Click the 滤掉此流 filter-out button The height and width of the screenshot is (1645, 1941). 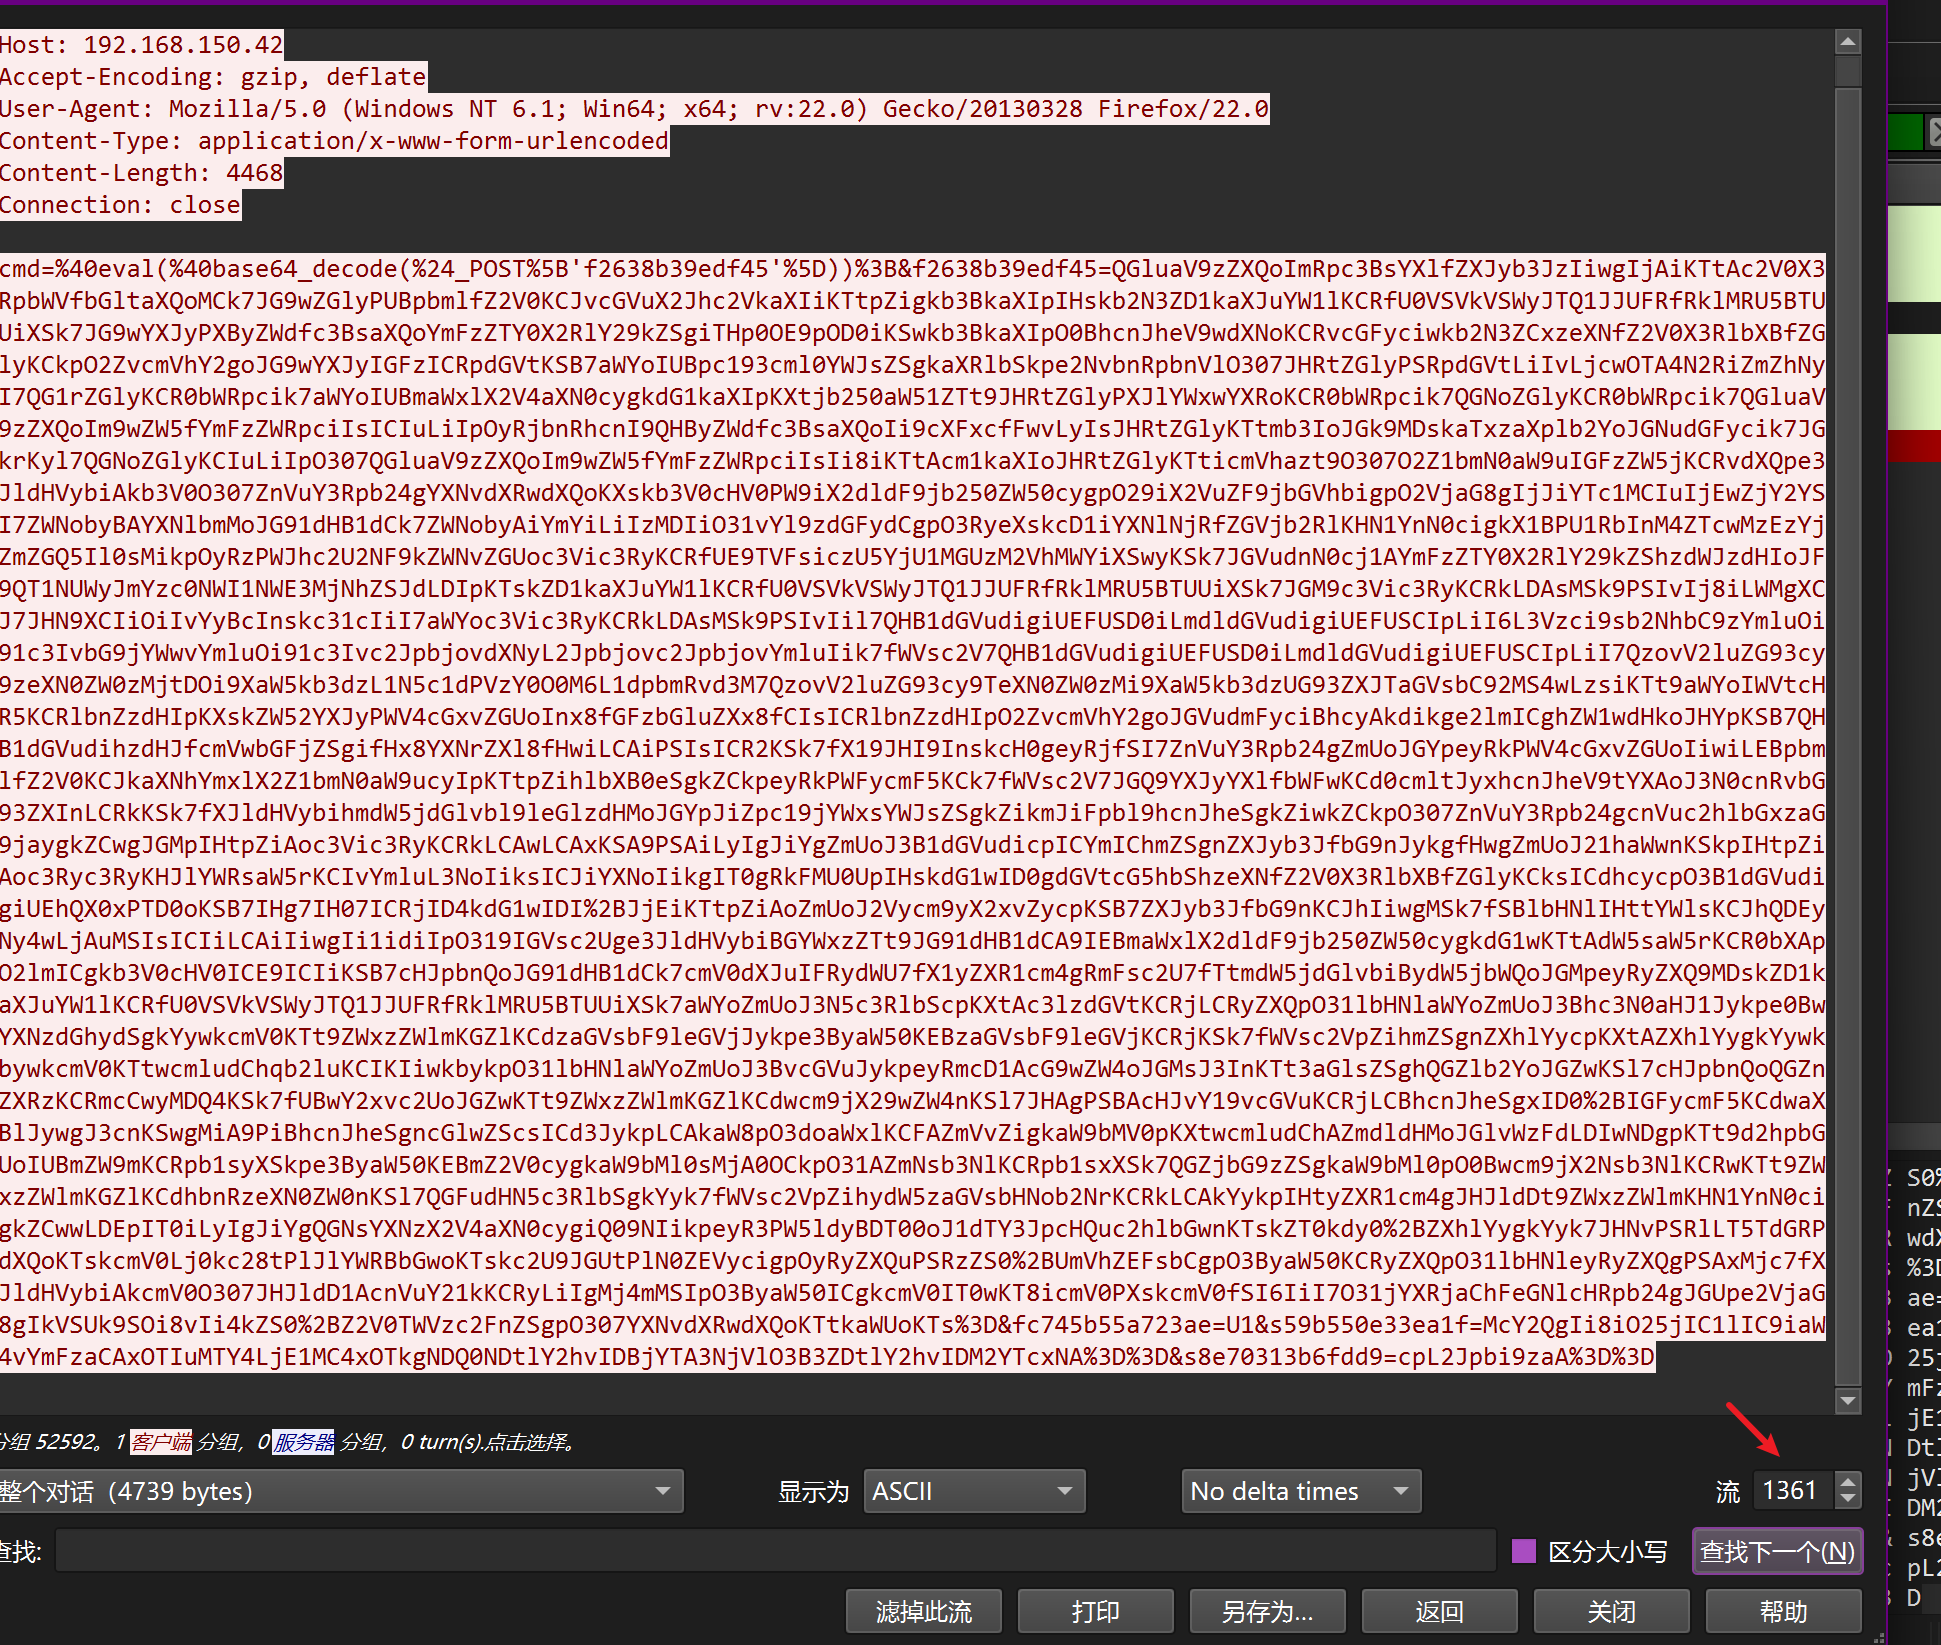pyautogui.click(x=923, y=1611)
